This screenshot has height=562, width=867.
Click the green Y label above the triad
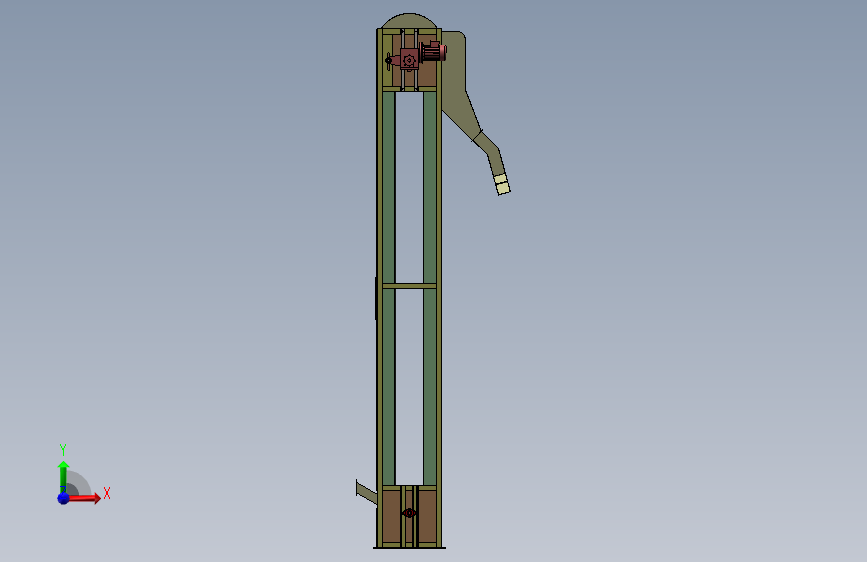tap(63, 449)
